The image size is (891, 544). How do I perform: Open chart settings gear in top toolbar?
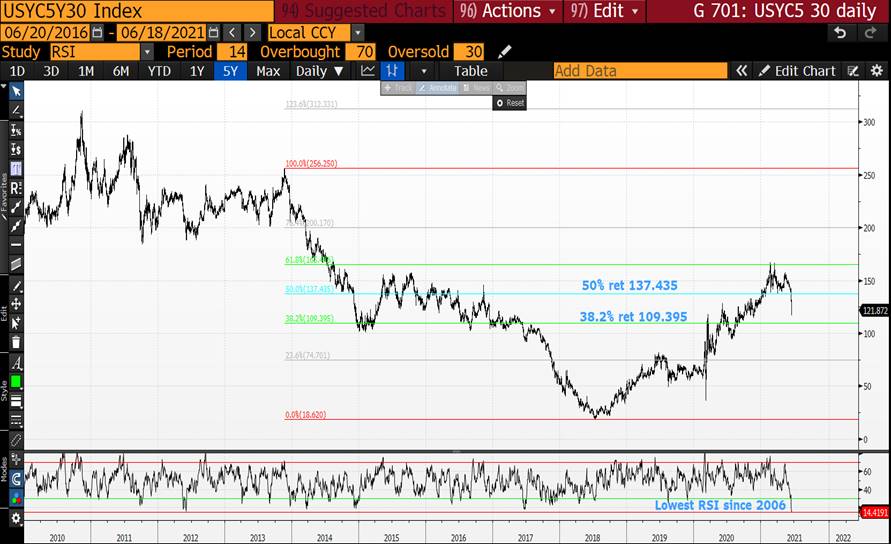pos(876,71)
